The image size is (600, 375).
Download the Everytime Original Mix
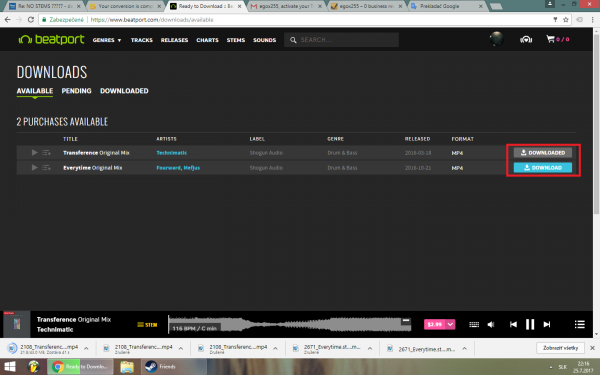tap(543, 168)
